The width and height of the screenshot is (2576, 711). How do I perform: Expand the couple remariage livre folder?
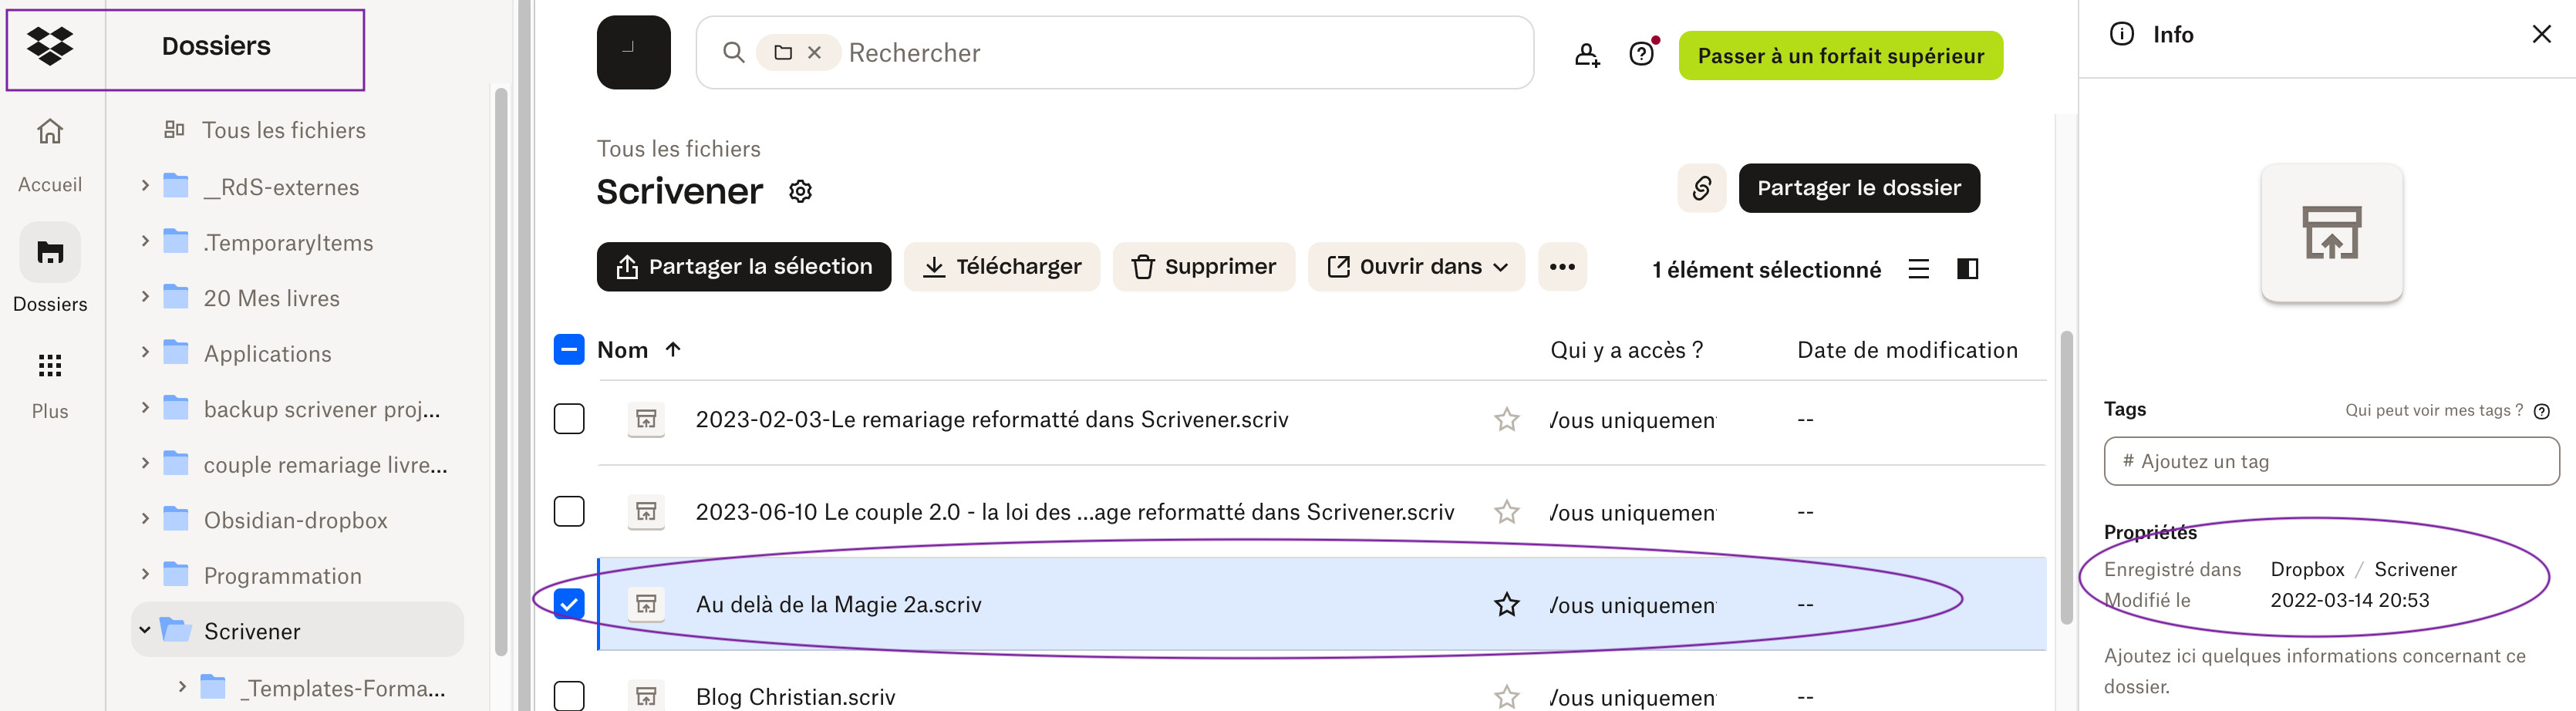(145, 463)
